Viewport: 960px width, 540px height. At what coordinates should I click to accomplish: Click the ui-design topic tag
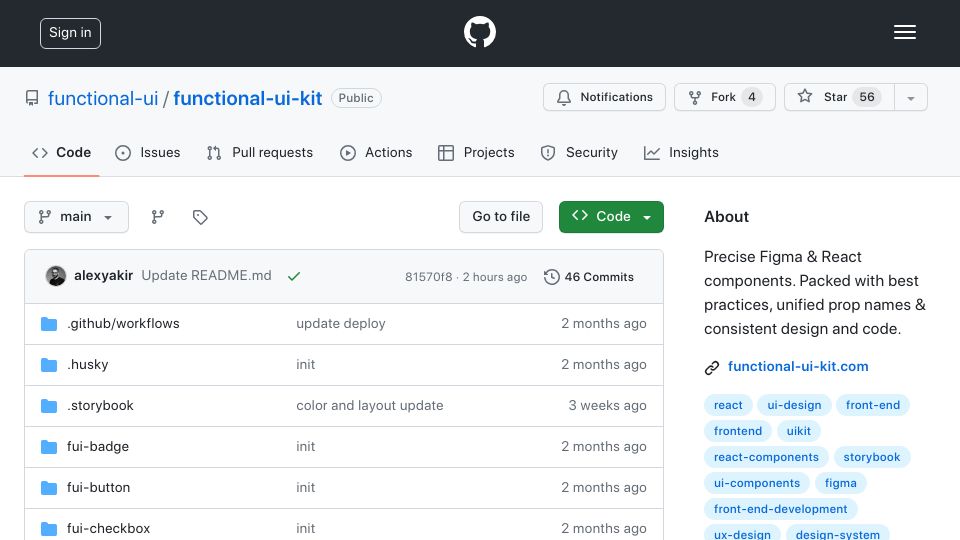click(x=794, y=405)
